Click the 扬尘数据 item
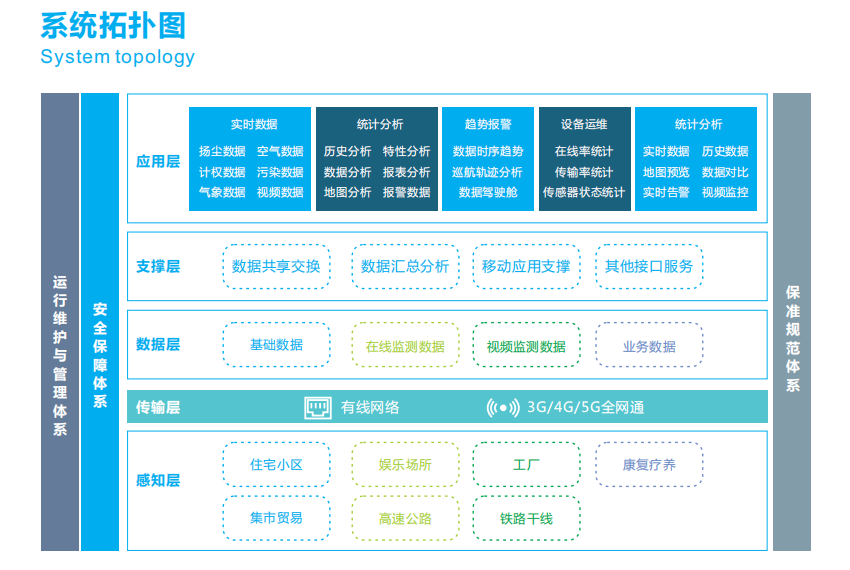850x570 pixels. click(x=222, y=152)
